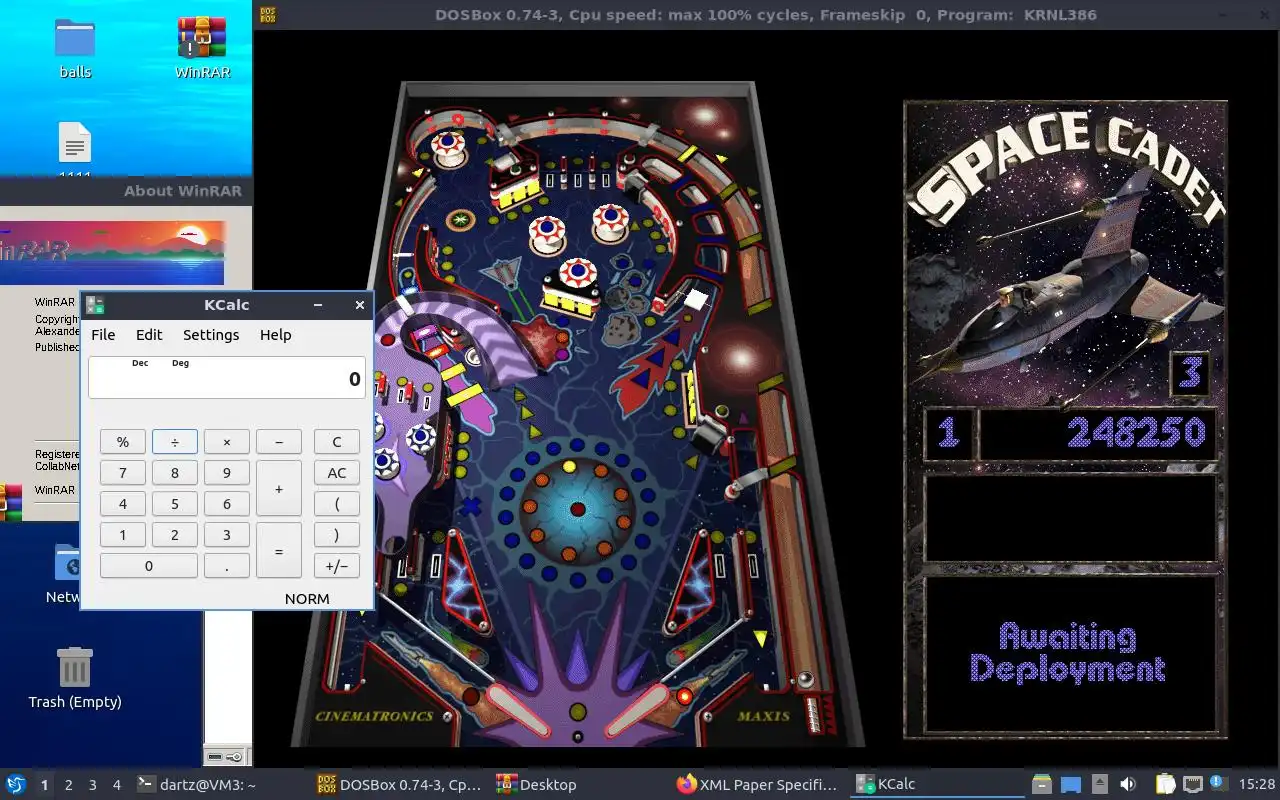Open the balls folder on desktop

point(74,48)
